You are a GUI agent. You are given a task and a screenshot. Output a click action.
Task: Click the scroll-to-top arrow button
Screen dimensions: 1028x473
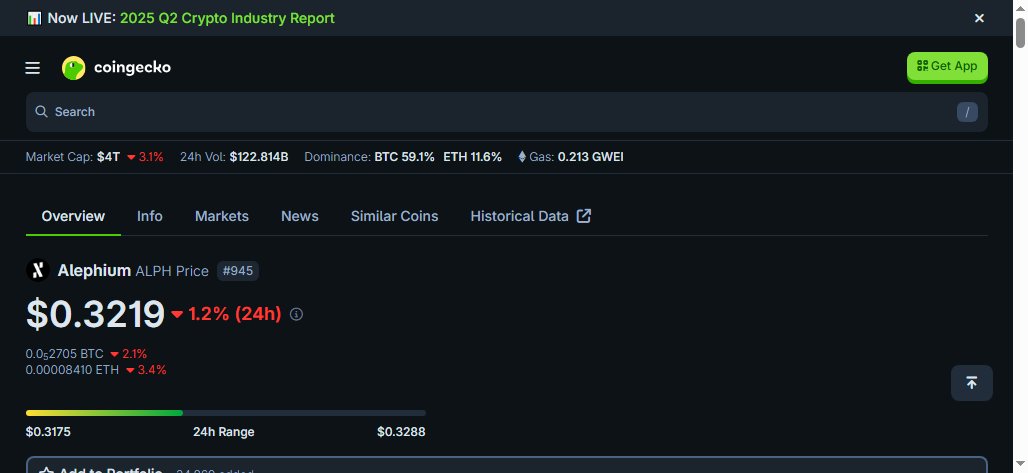tap(972, 383)
